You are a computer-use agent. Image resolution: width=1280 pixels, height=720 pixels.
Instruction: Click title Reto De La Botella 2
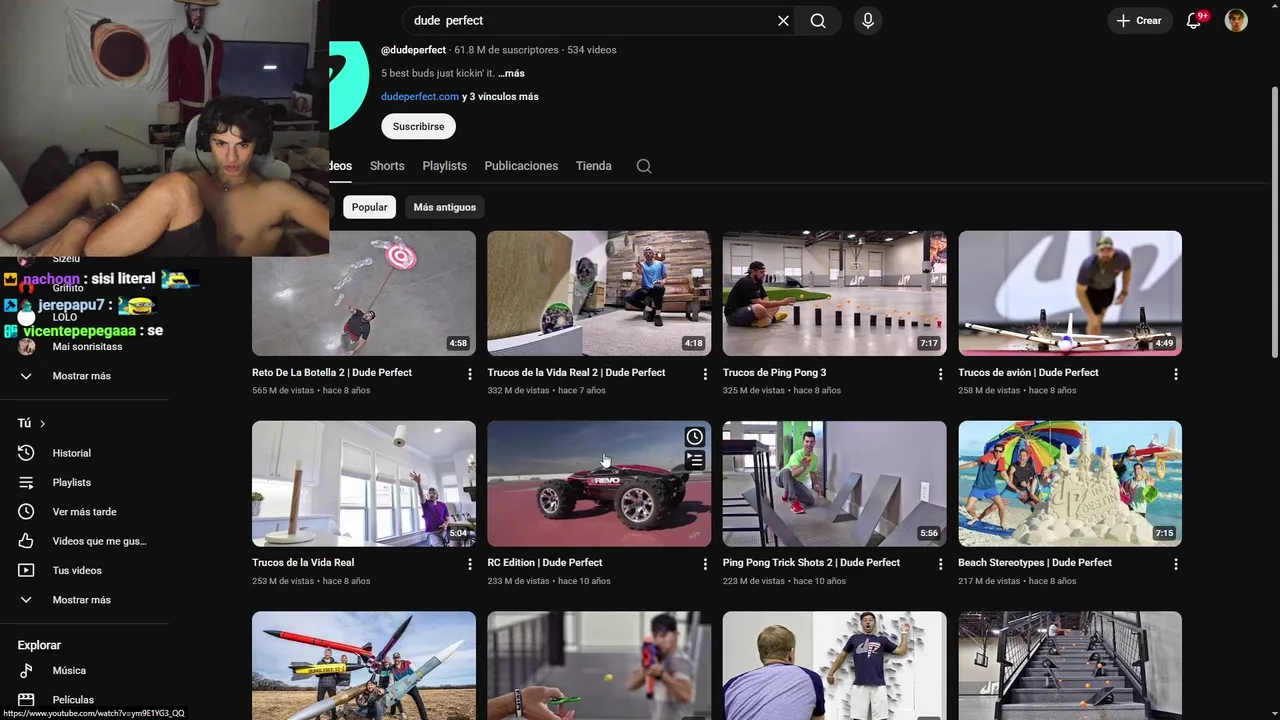[x=332, y=373]
